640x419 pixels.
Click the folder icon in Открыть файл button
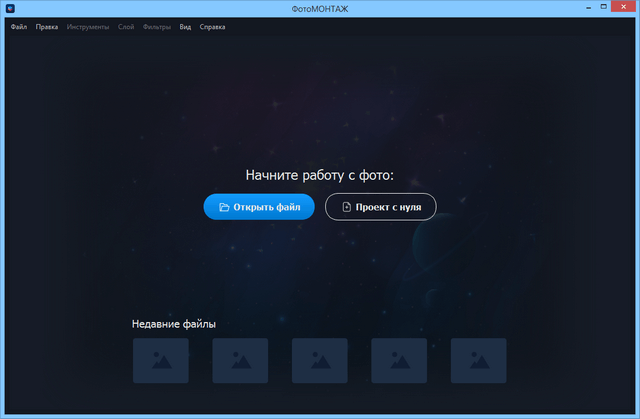(x=225, y=207)
